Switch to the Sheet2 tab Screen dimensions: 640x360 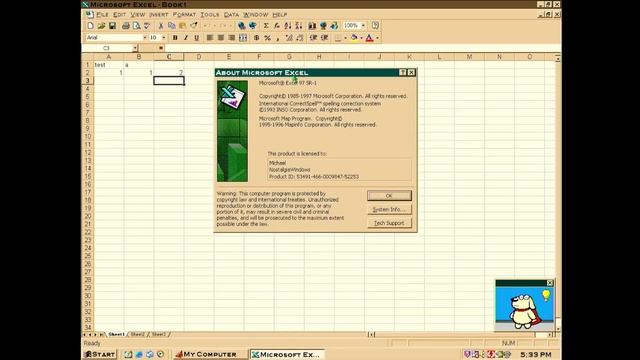point(138,334)
